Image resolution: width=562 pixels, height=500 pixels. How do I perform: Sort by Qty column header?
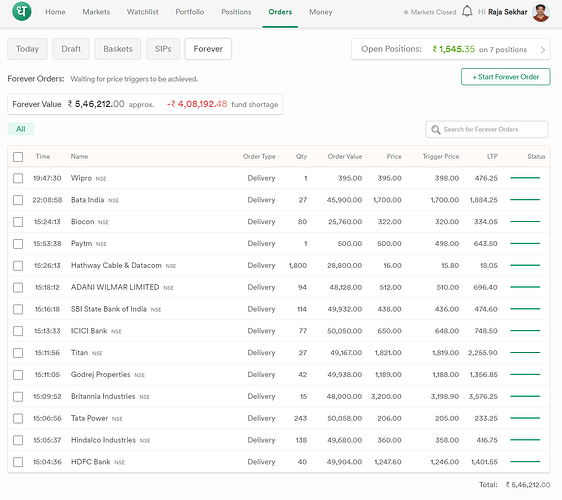301,157
